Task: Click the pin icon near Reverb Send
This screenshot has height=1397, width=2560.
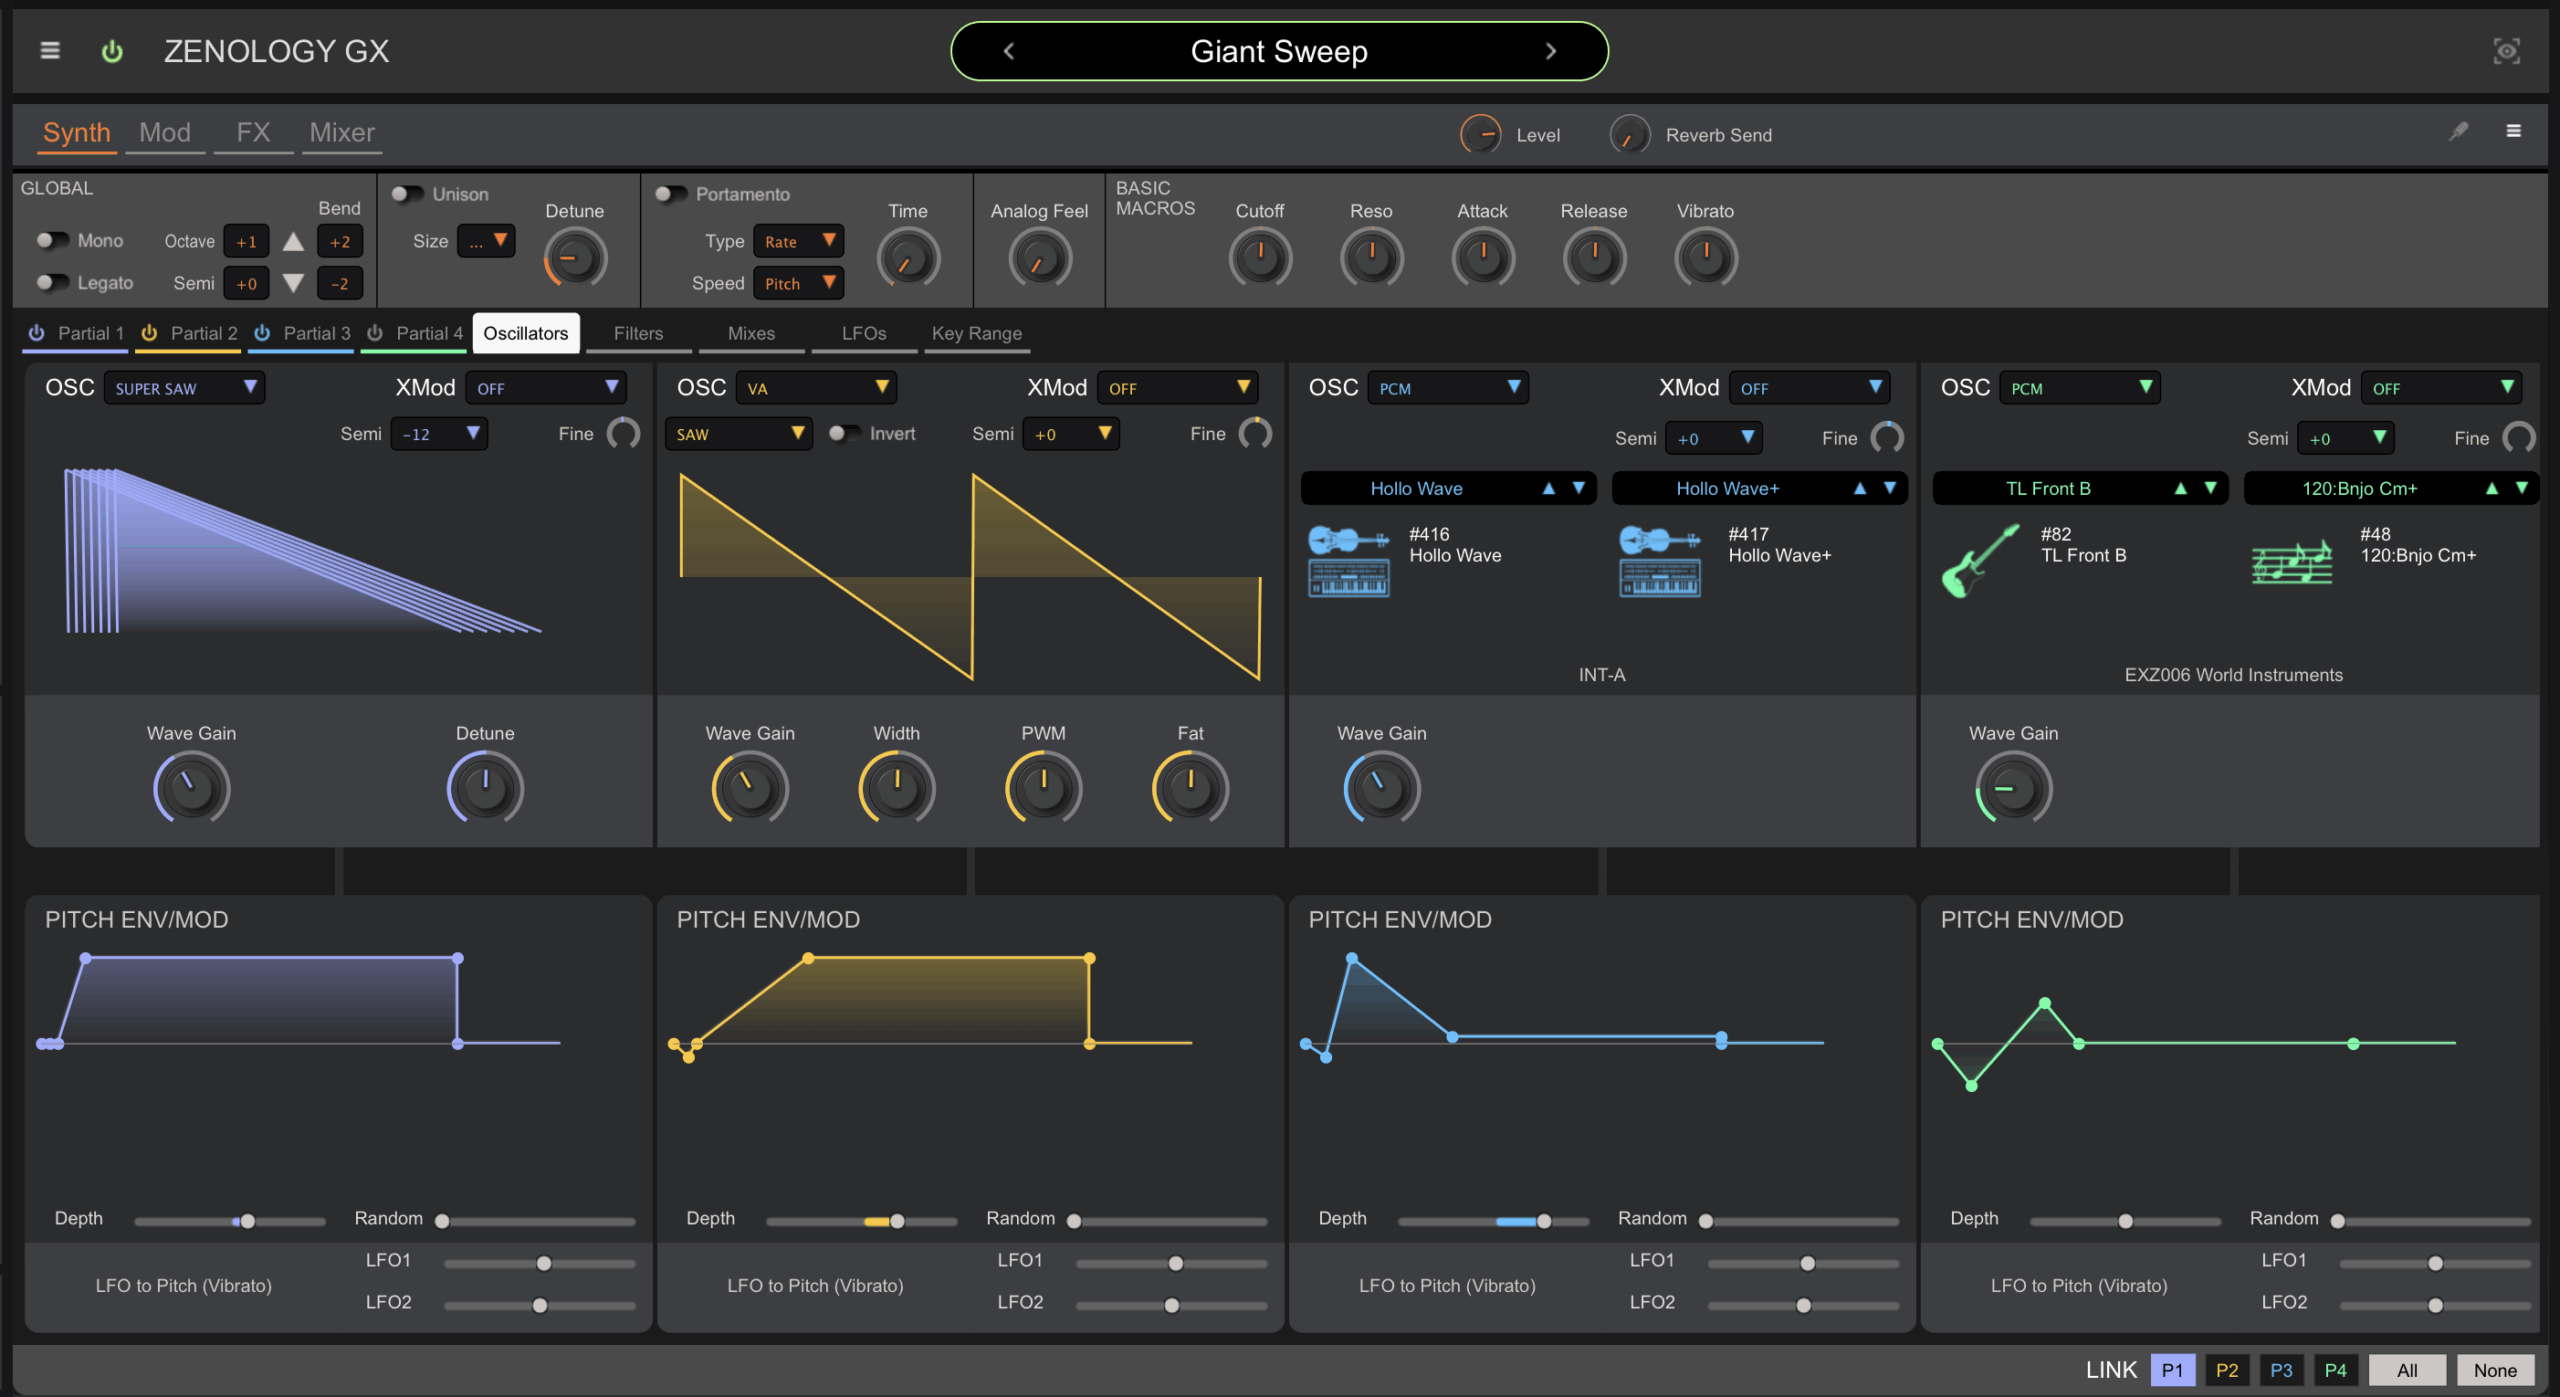Action: point(2458,131)
